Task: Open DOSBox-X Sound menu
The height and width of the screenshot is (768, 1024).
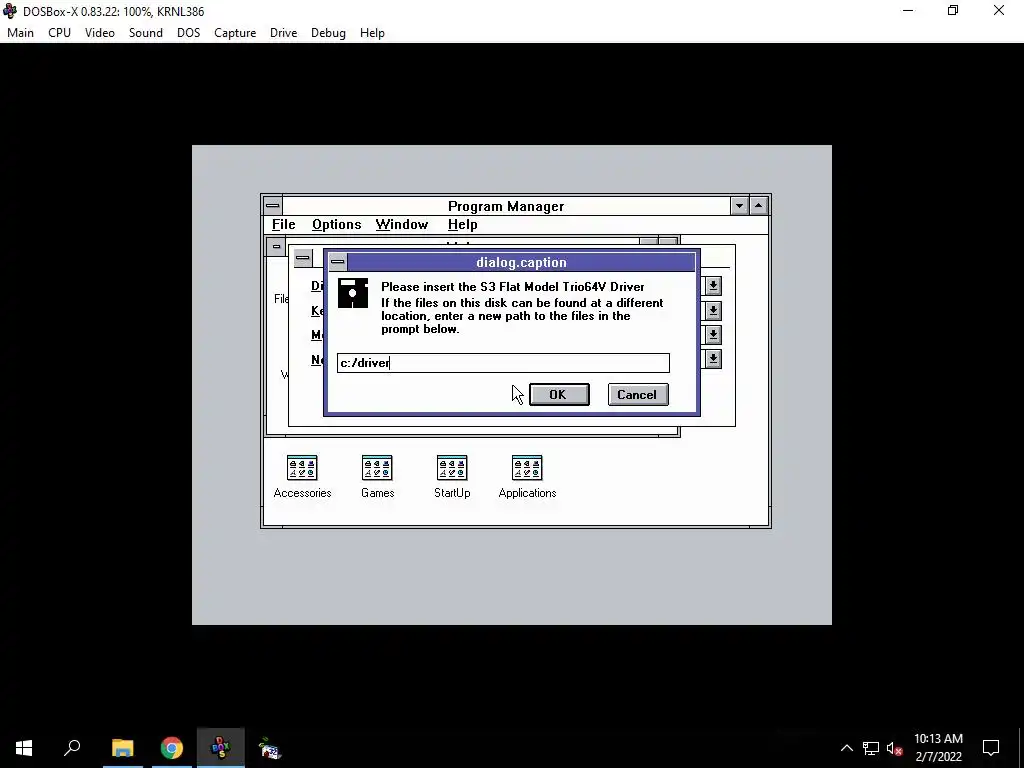Action: point(146,33)
